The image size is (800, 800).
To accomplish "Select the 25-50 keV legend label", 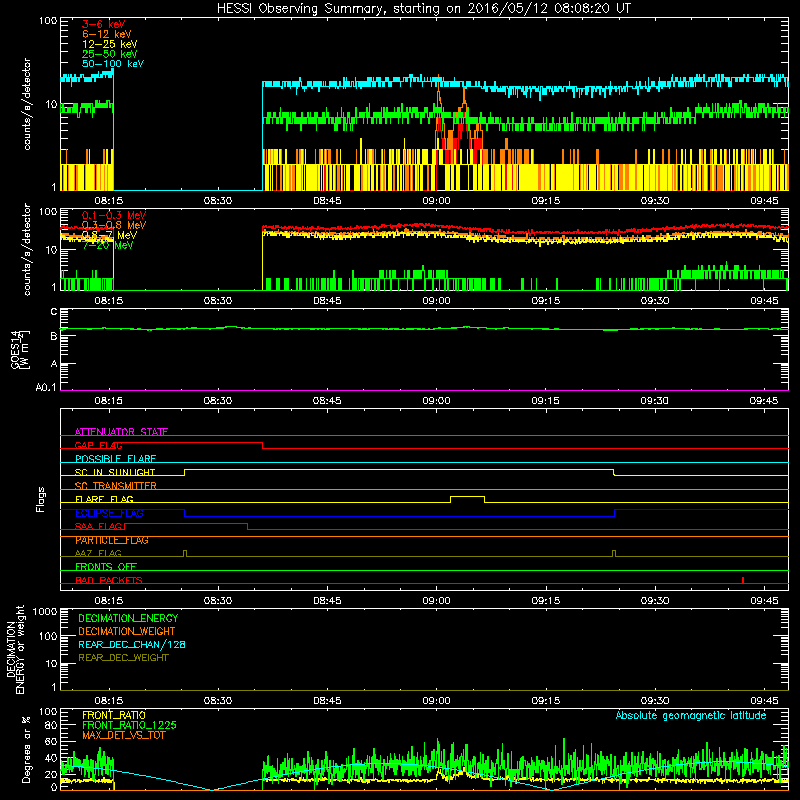I will click(x=109, y=54).
